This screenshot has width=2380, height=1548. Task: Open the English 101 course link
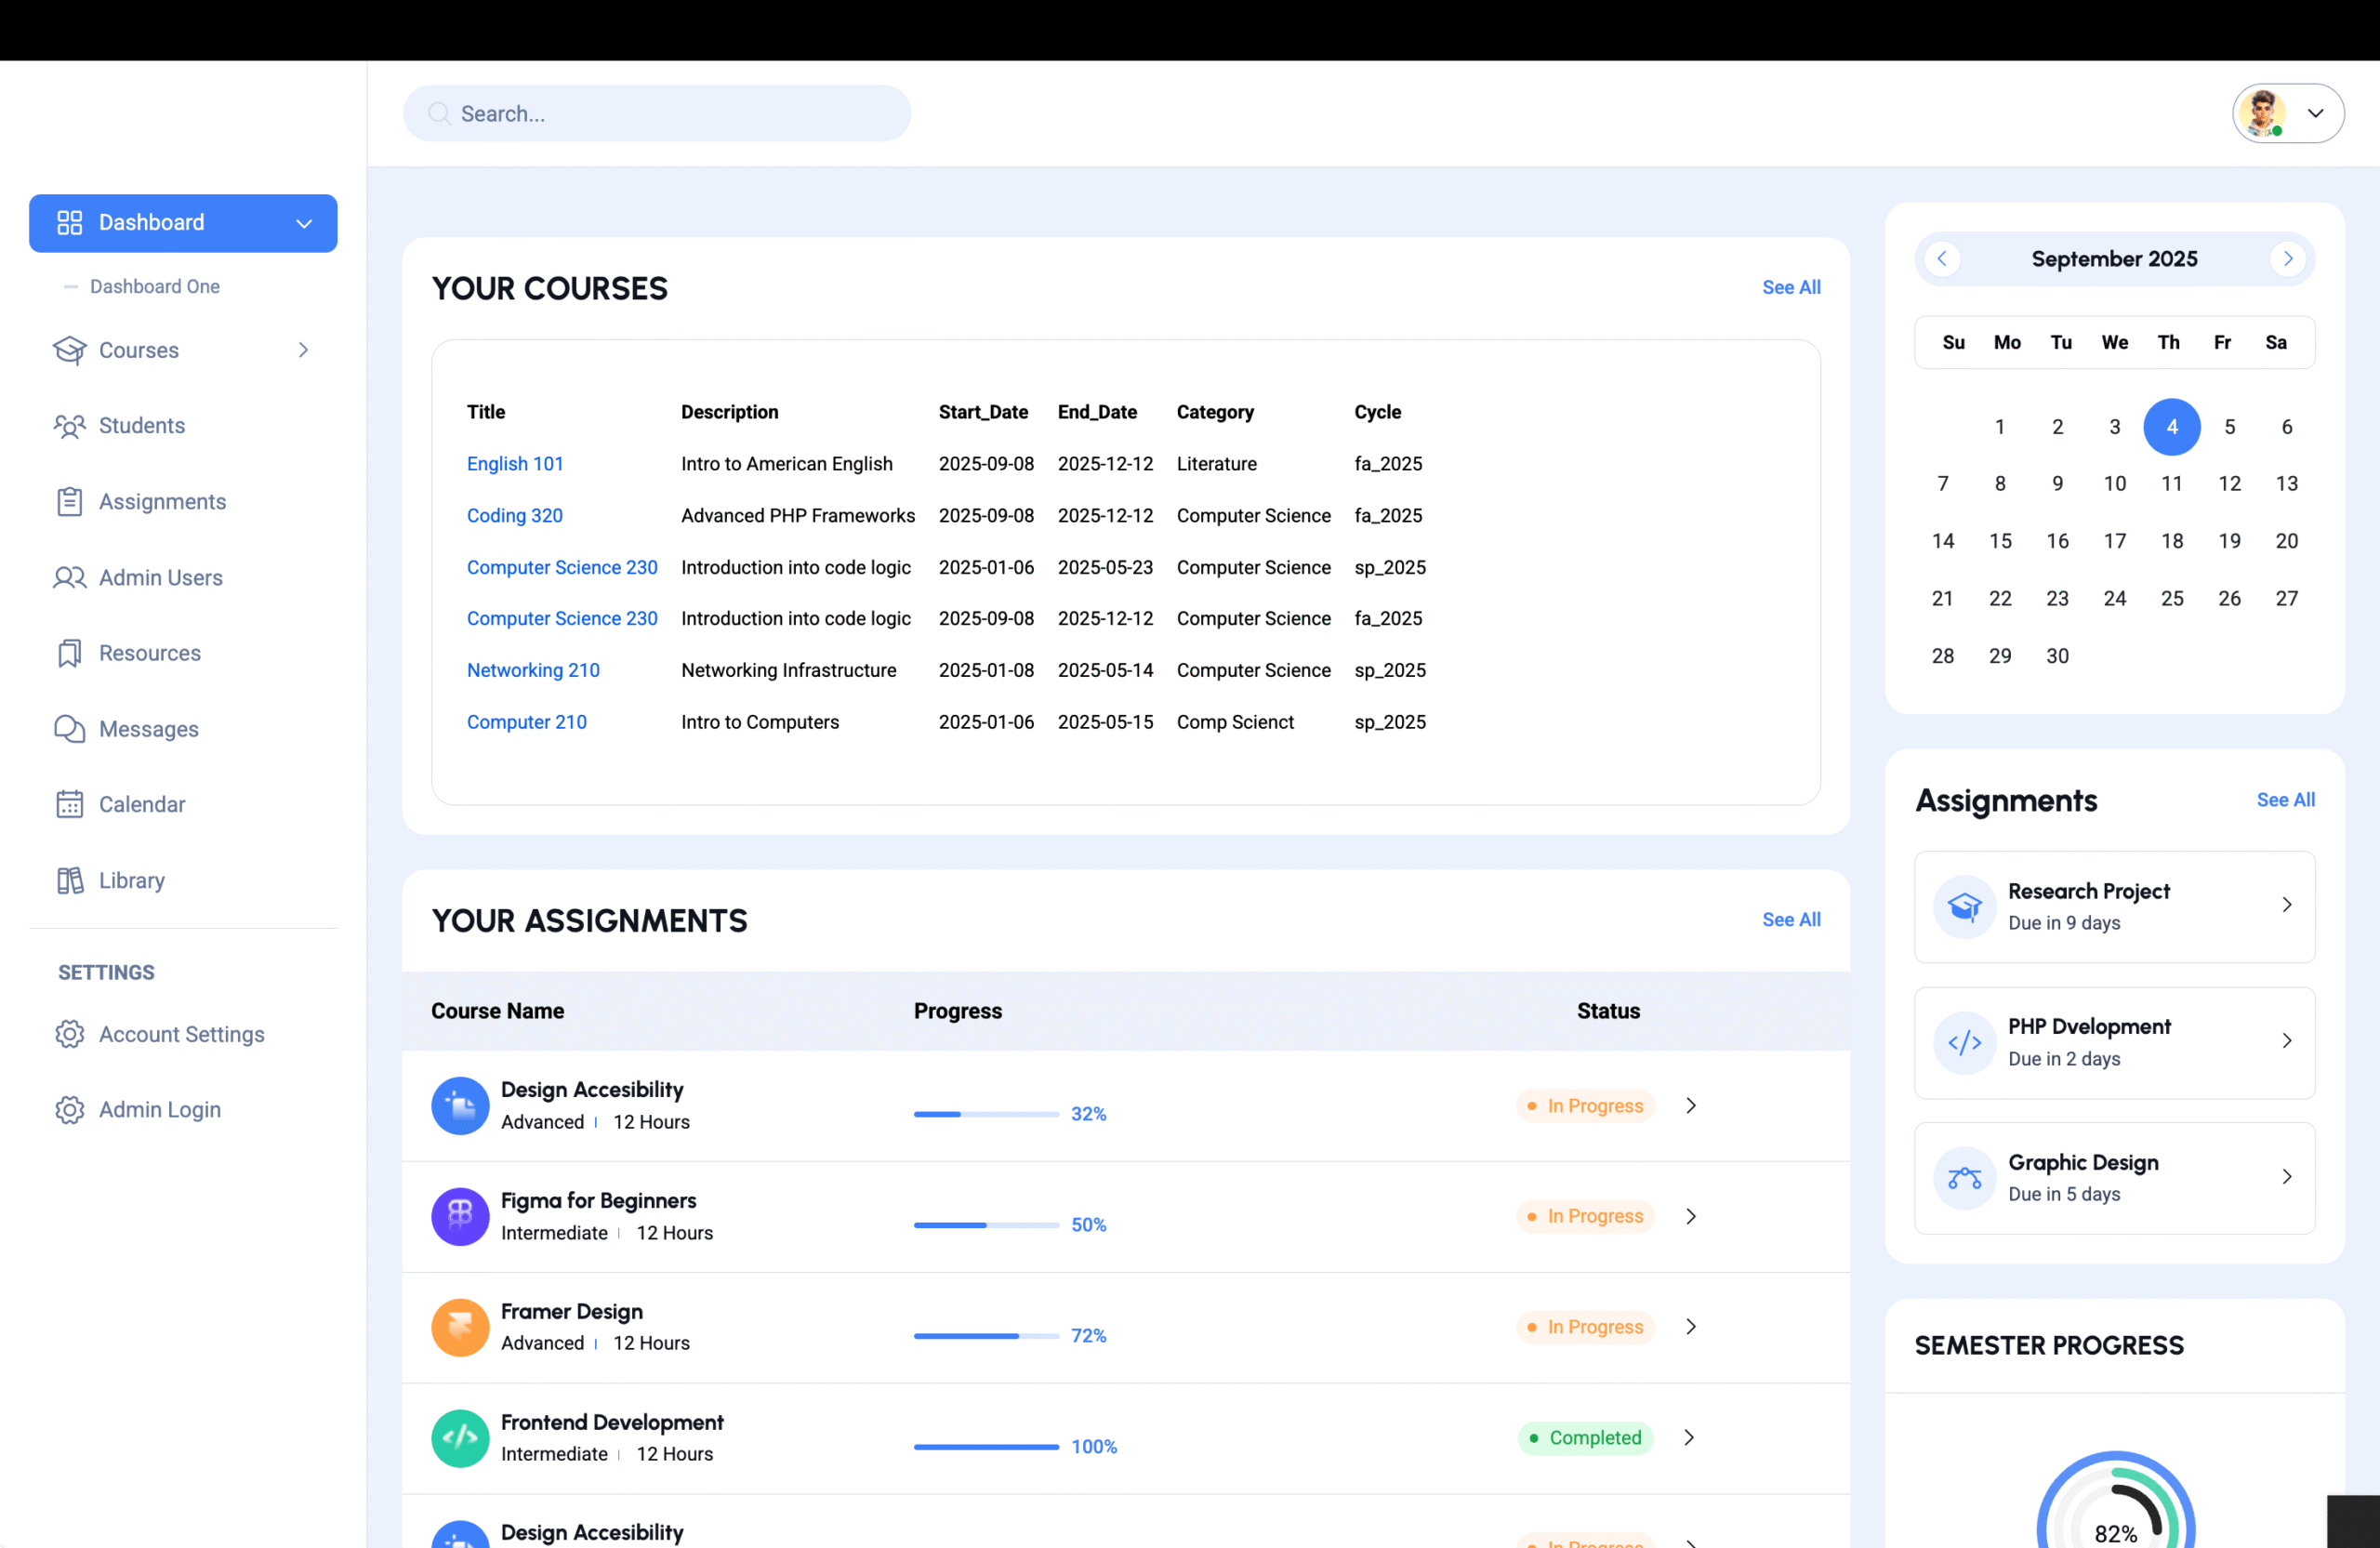[515, 464]
